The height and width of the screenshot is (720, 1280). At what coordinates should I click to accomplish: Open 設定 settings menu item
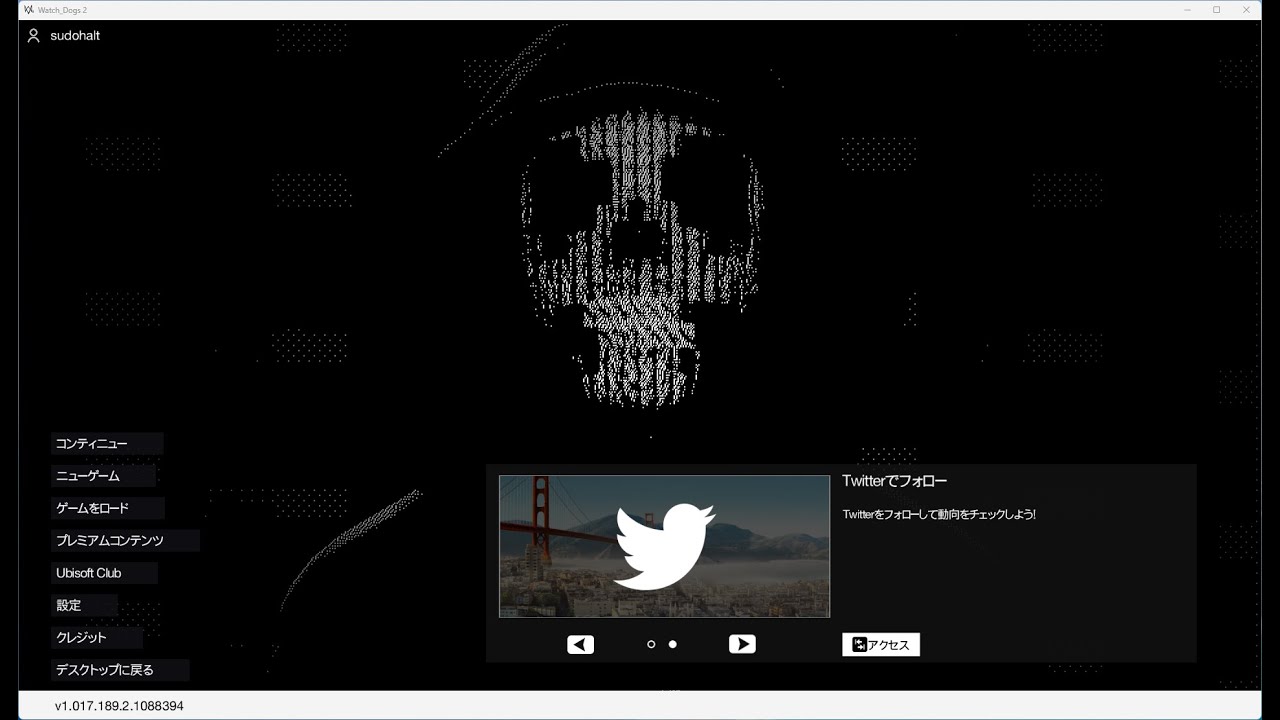69,605
